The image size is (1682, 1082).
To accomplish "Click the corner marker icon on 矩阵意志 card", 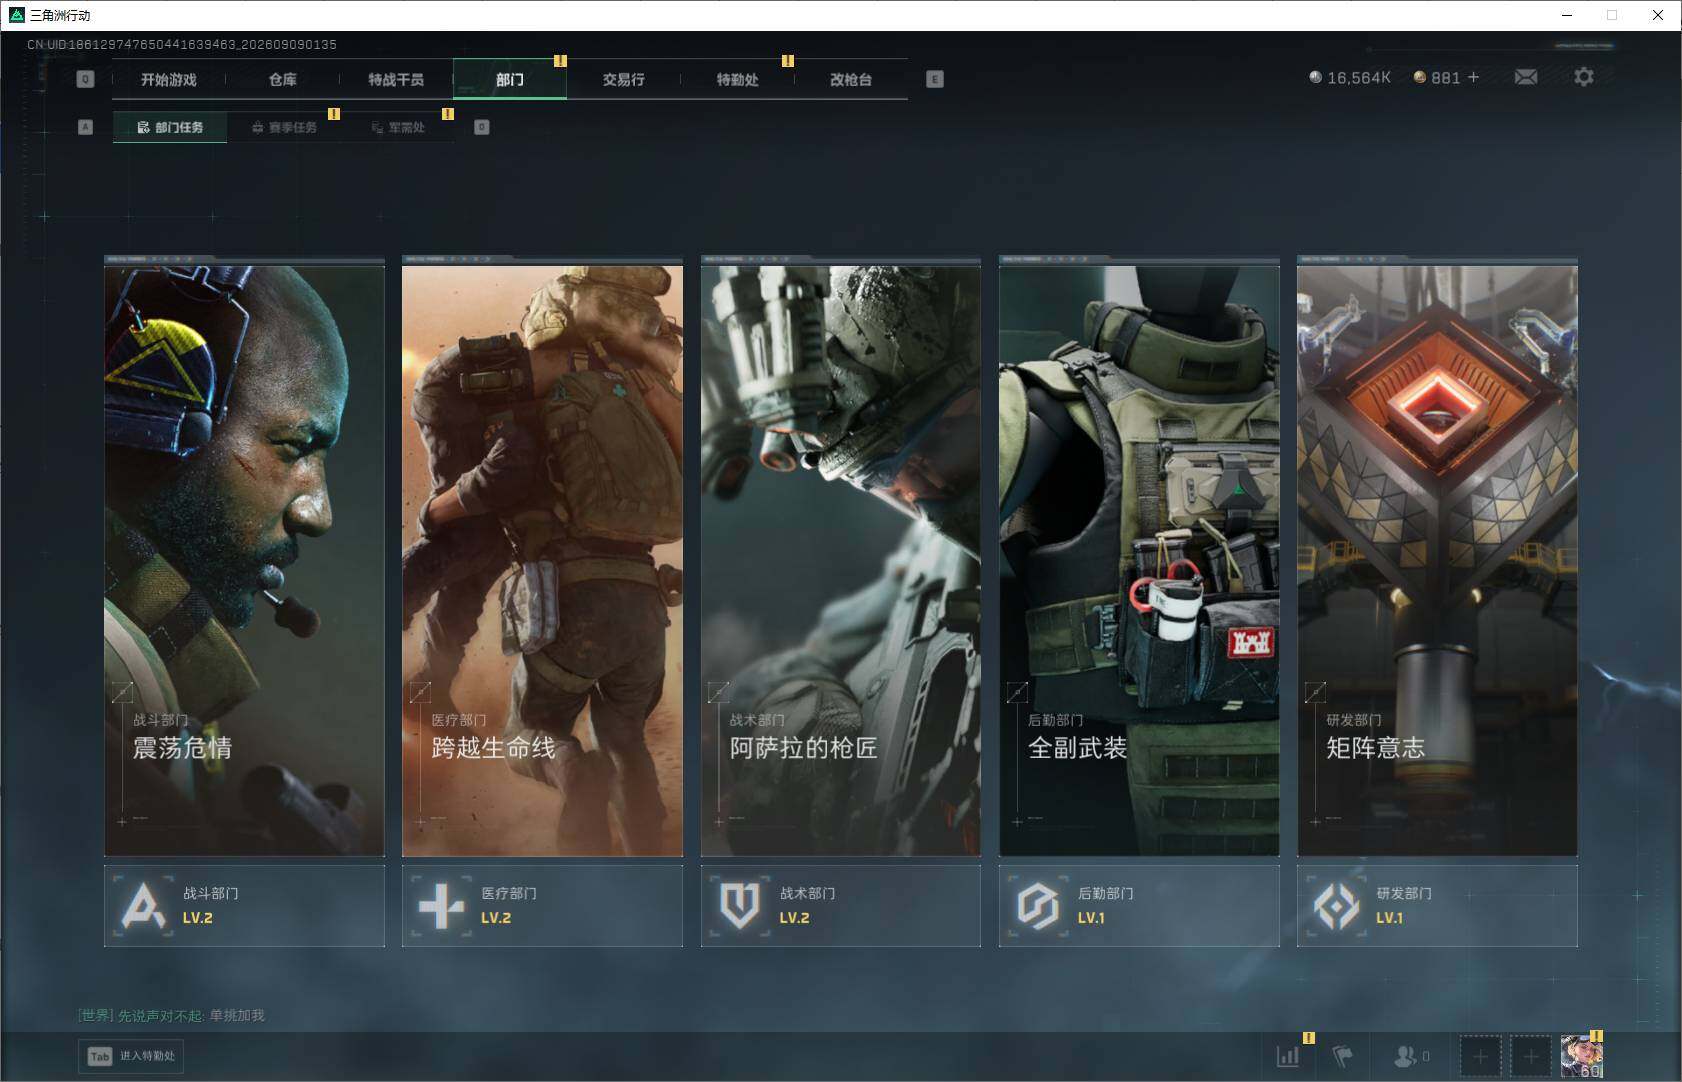I will click(x=1315, y=692).
